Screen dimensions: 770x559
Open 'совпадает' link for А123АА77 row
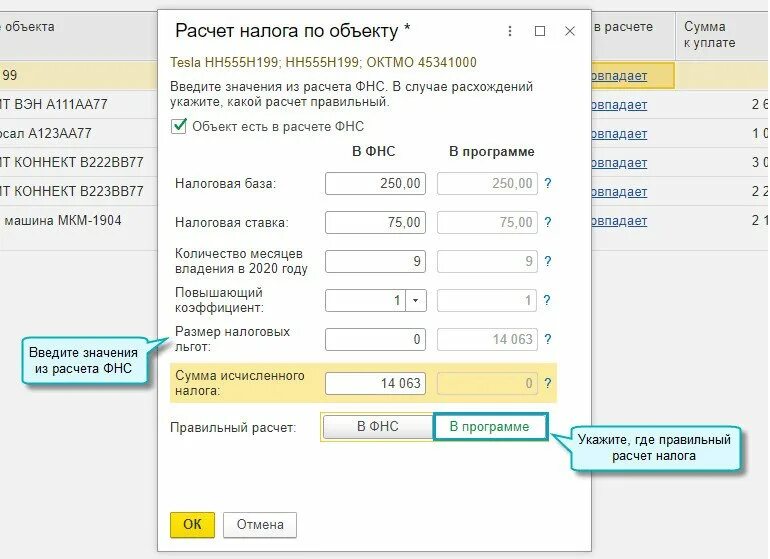click(619, 134)
